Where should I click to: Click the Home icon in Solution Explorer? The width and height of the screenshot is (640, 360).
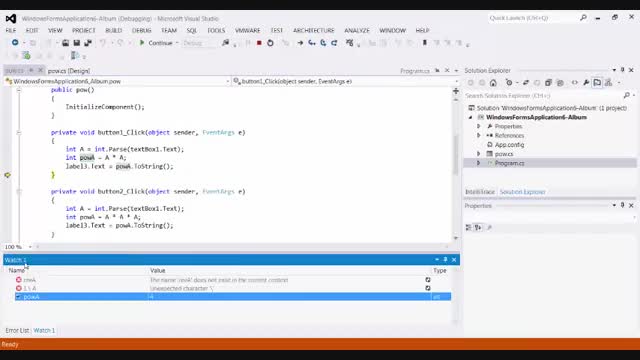pos(493,83)
